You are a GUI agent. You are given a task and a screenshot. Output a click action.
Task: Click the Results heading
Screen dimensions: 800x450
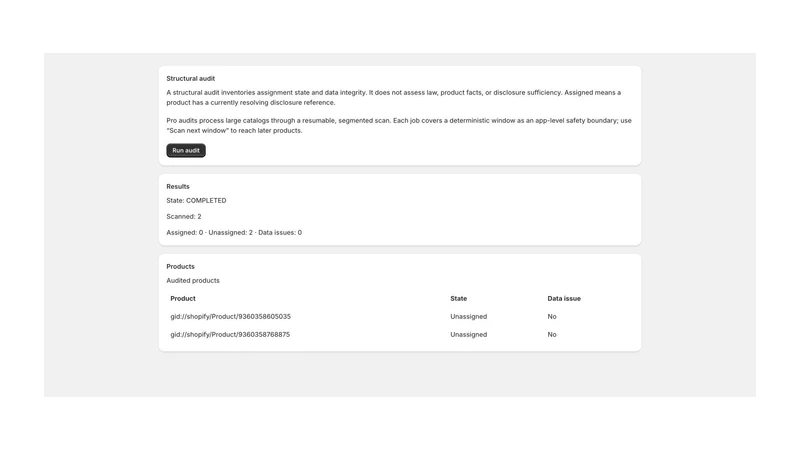[178, 187]
